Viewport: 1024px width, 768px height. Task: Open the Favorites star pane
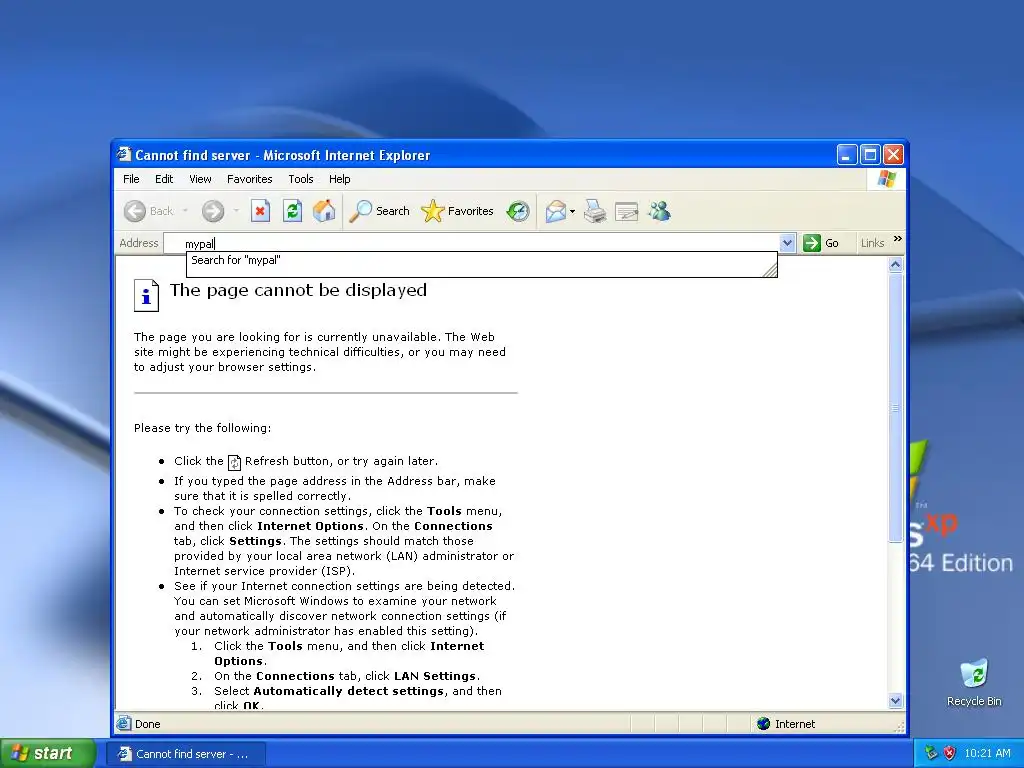click(x=457, y=211)
